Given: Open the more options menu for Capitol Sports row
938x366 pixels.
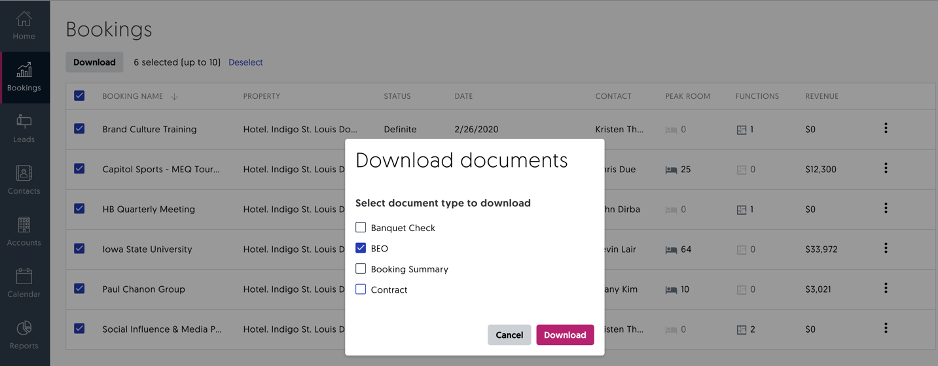Looking at the screenshot, I should pos(885,168).
